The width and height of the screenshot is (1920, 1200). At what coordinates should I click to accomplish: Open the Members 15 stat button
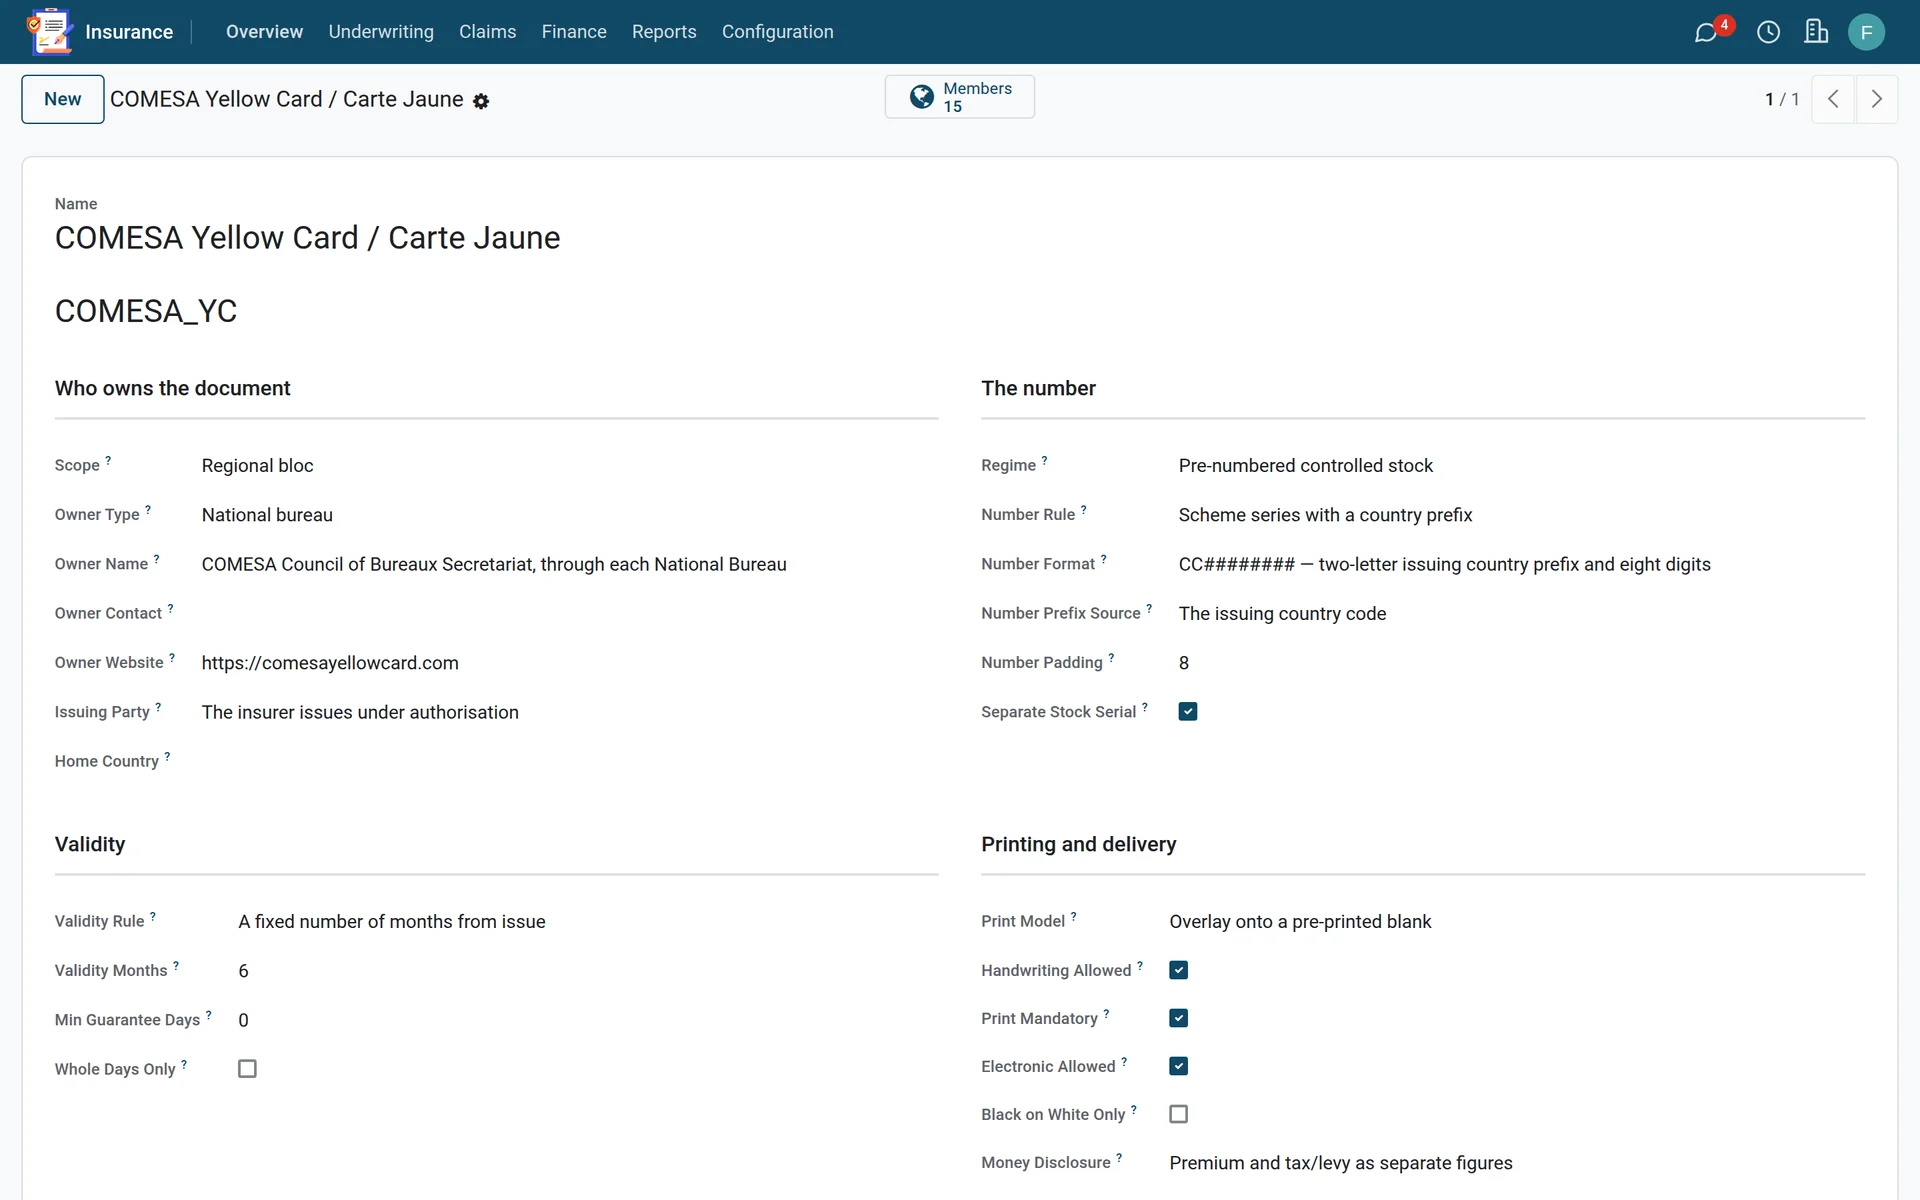pyautogui.click(x=960, y=97)
